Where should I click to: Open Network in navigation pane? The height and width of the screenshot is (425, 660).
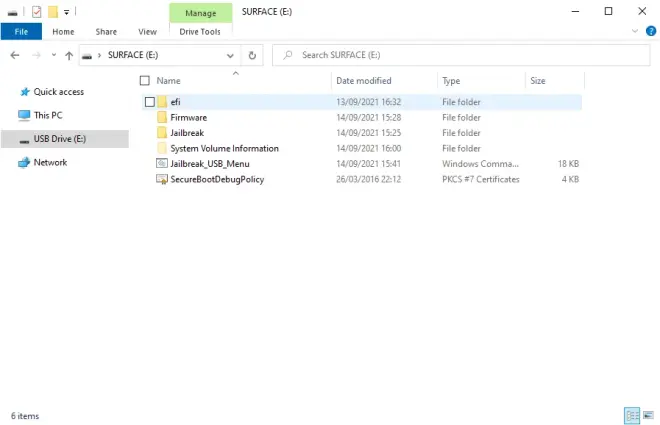(x=50, y=162)
